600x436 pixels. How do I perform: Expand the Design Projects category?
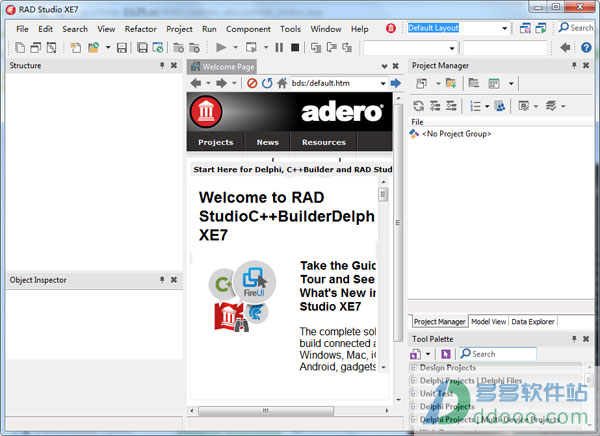[414, 367]
